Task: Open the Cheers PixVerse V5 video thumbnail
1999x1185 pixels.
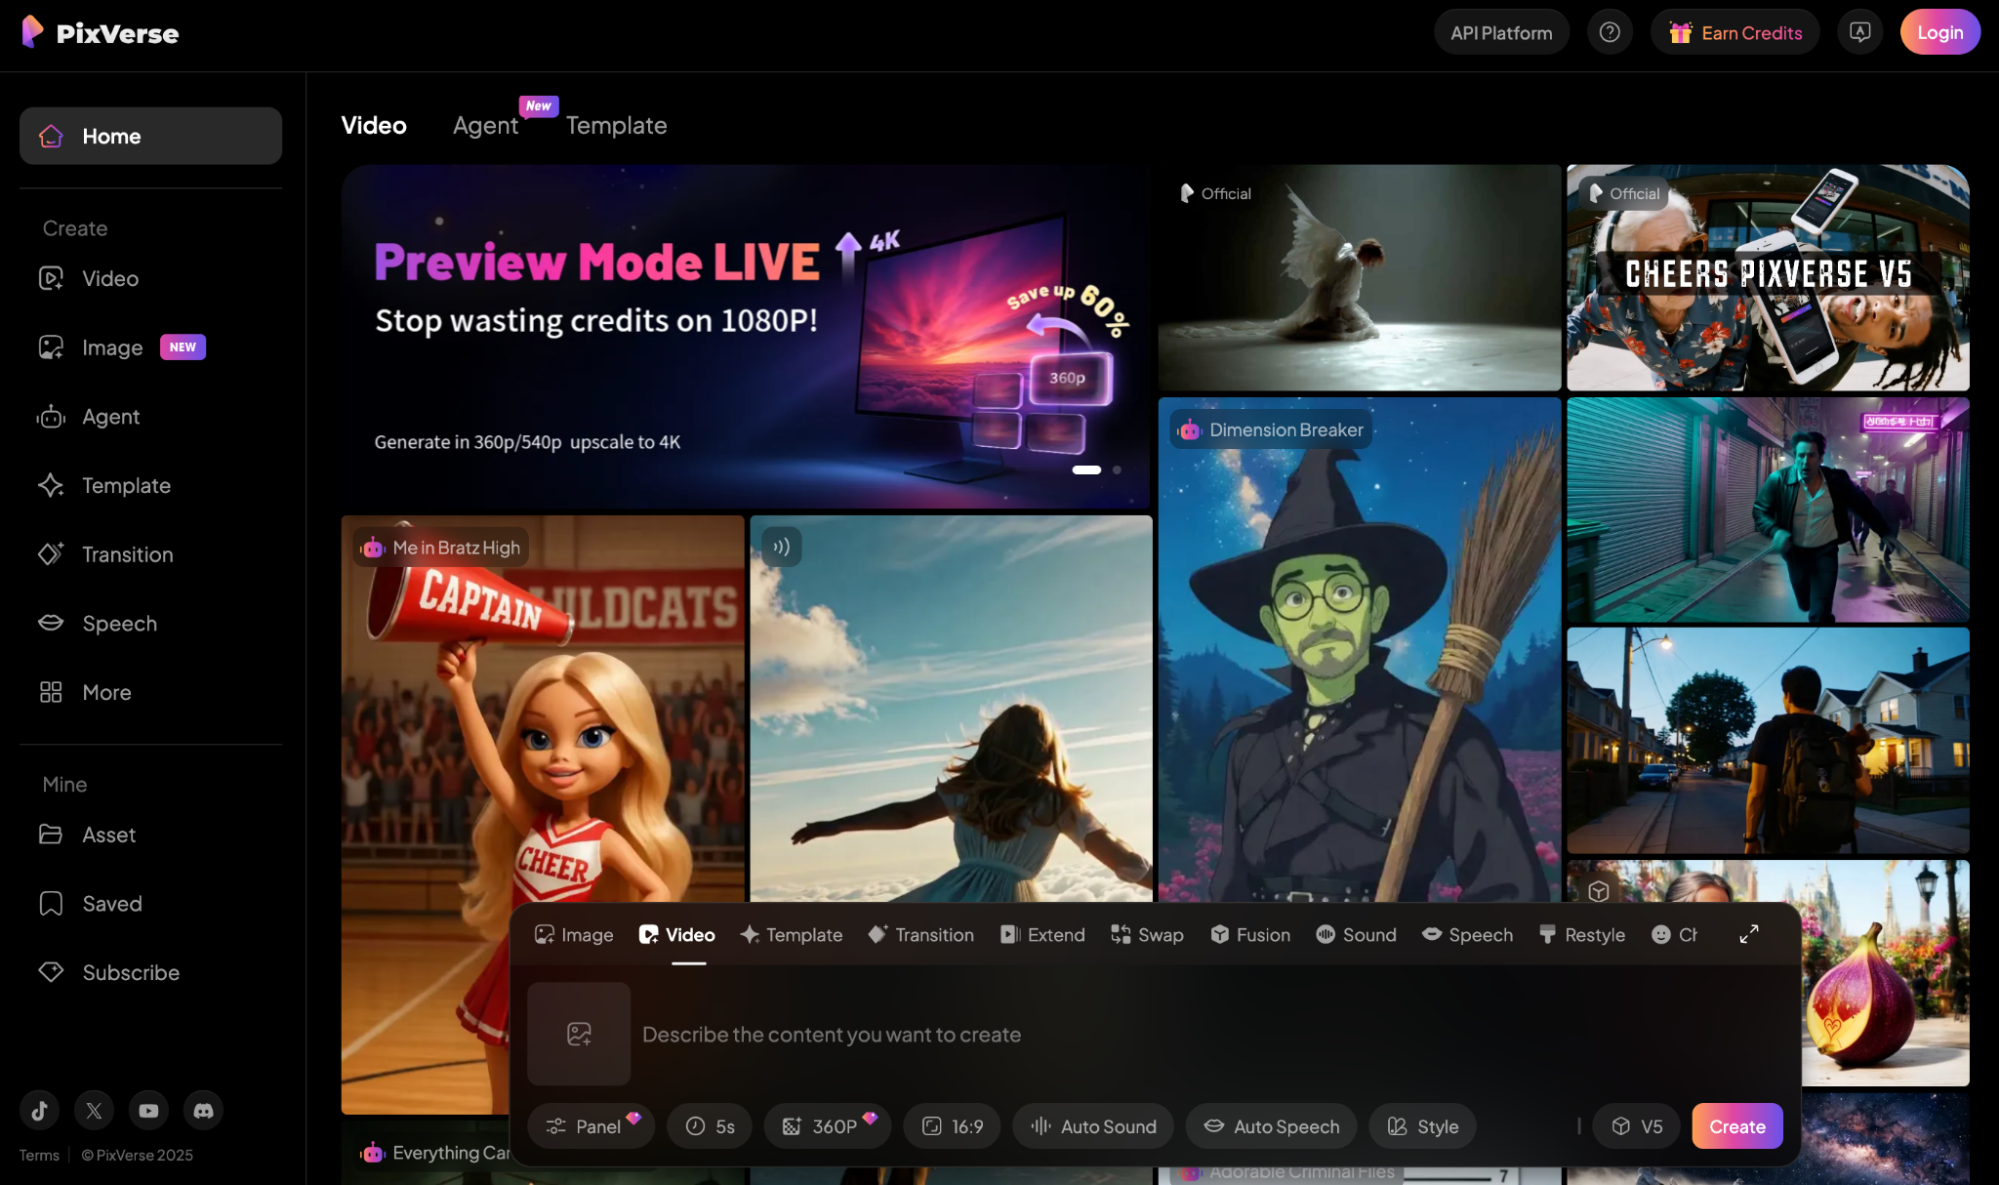Action: pyautogui.click(x=1768, y=278)
